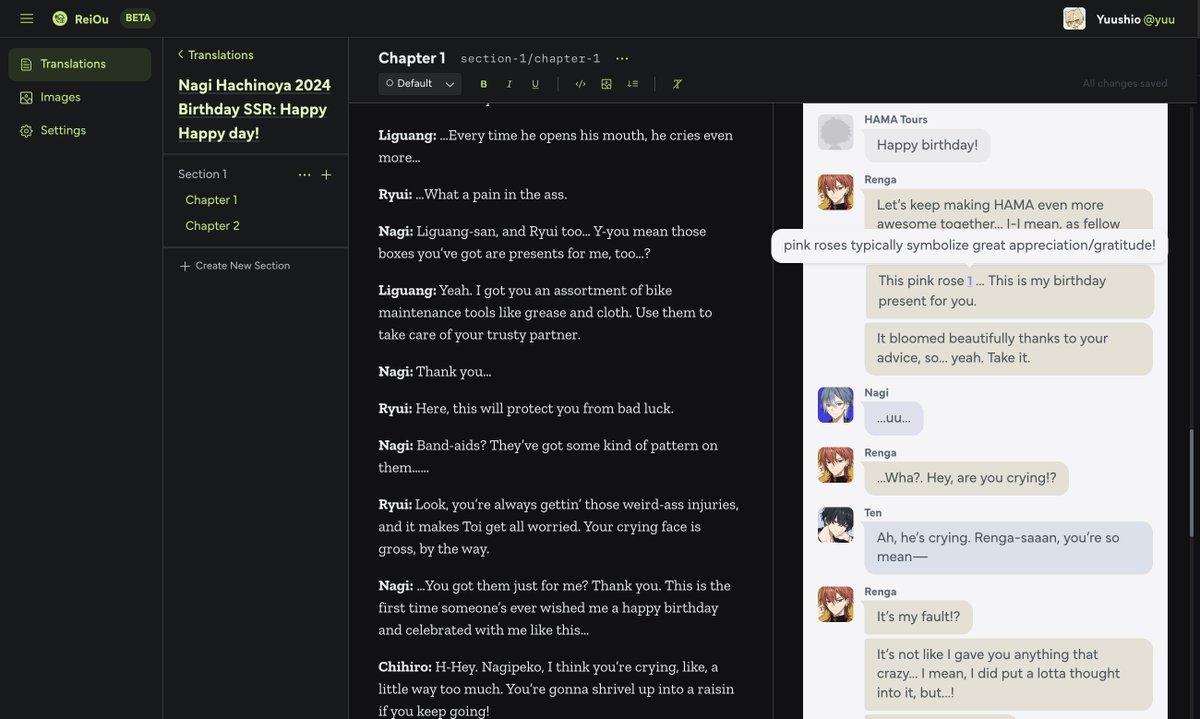Click the line 'Ryui: …What a pain in the ass.'

(473, 194)
